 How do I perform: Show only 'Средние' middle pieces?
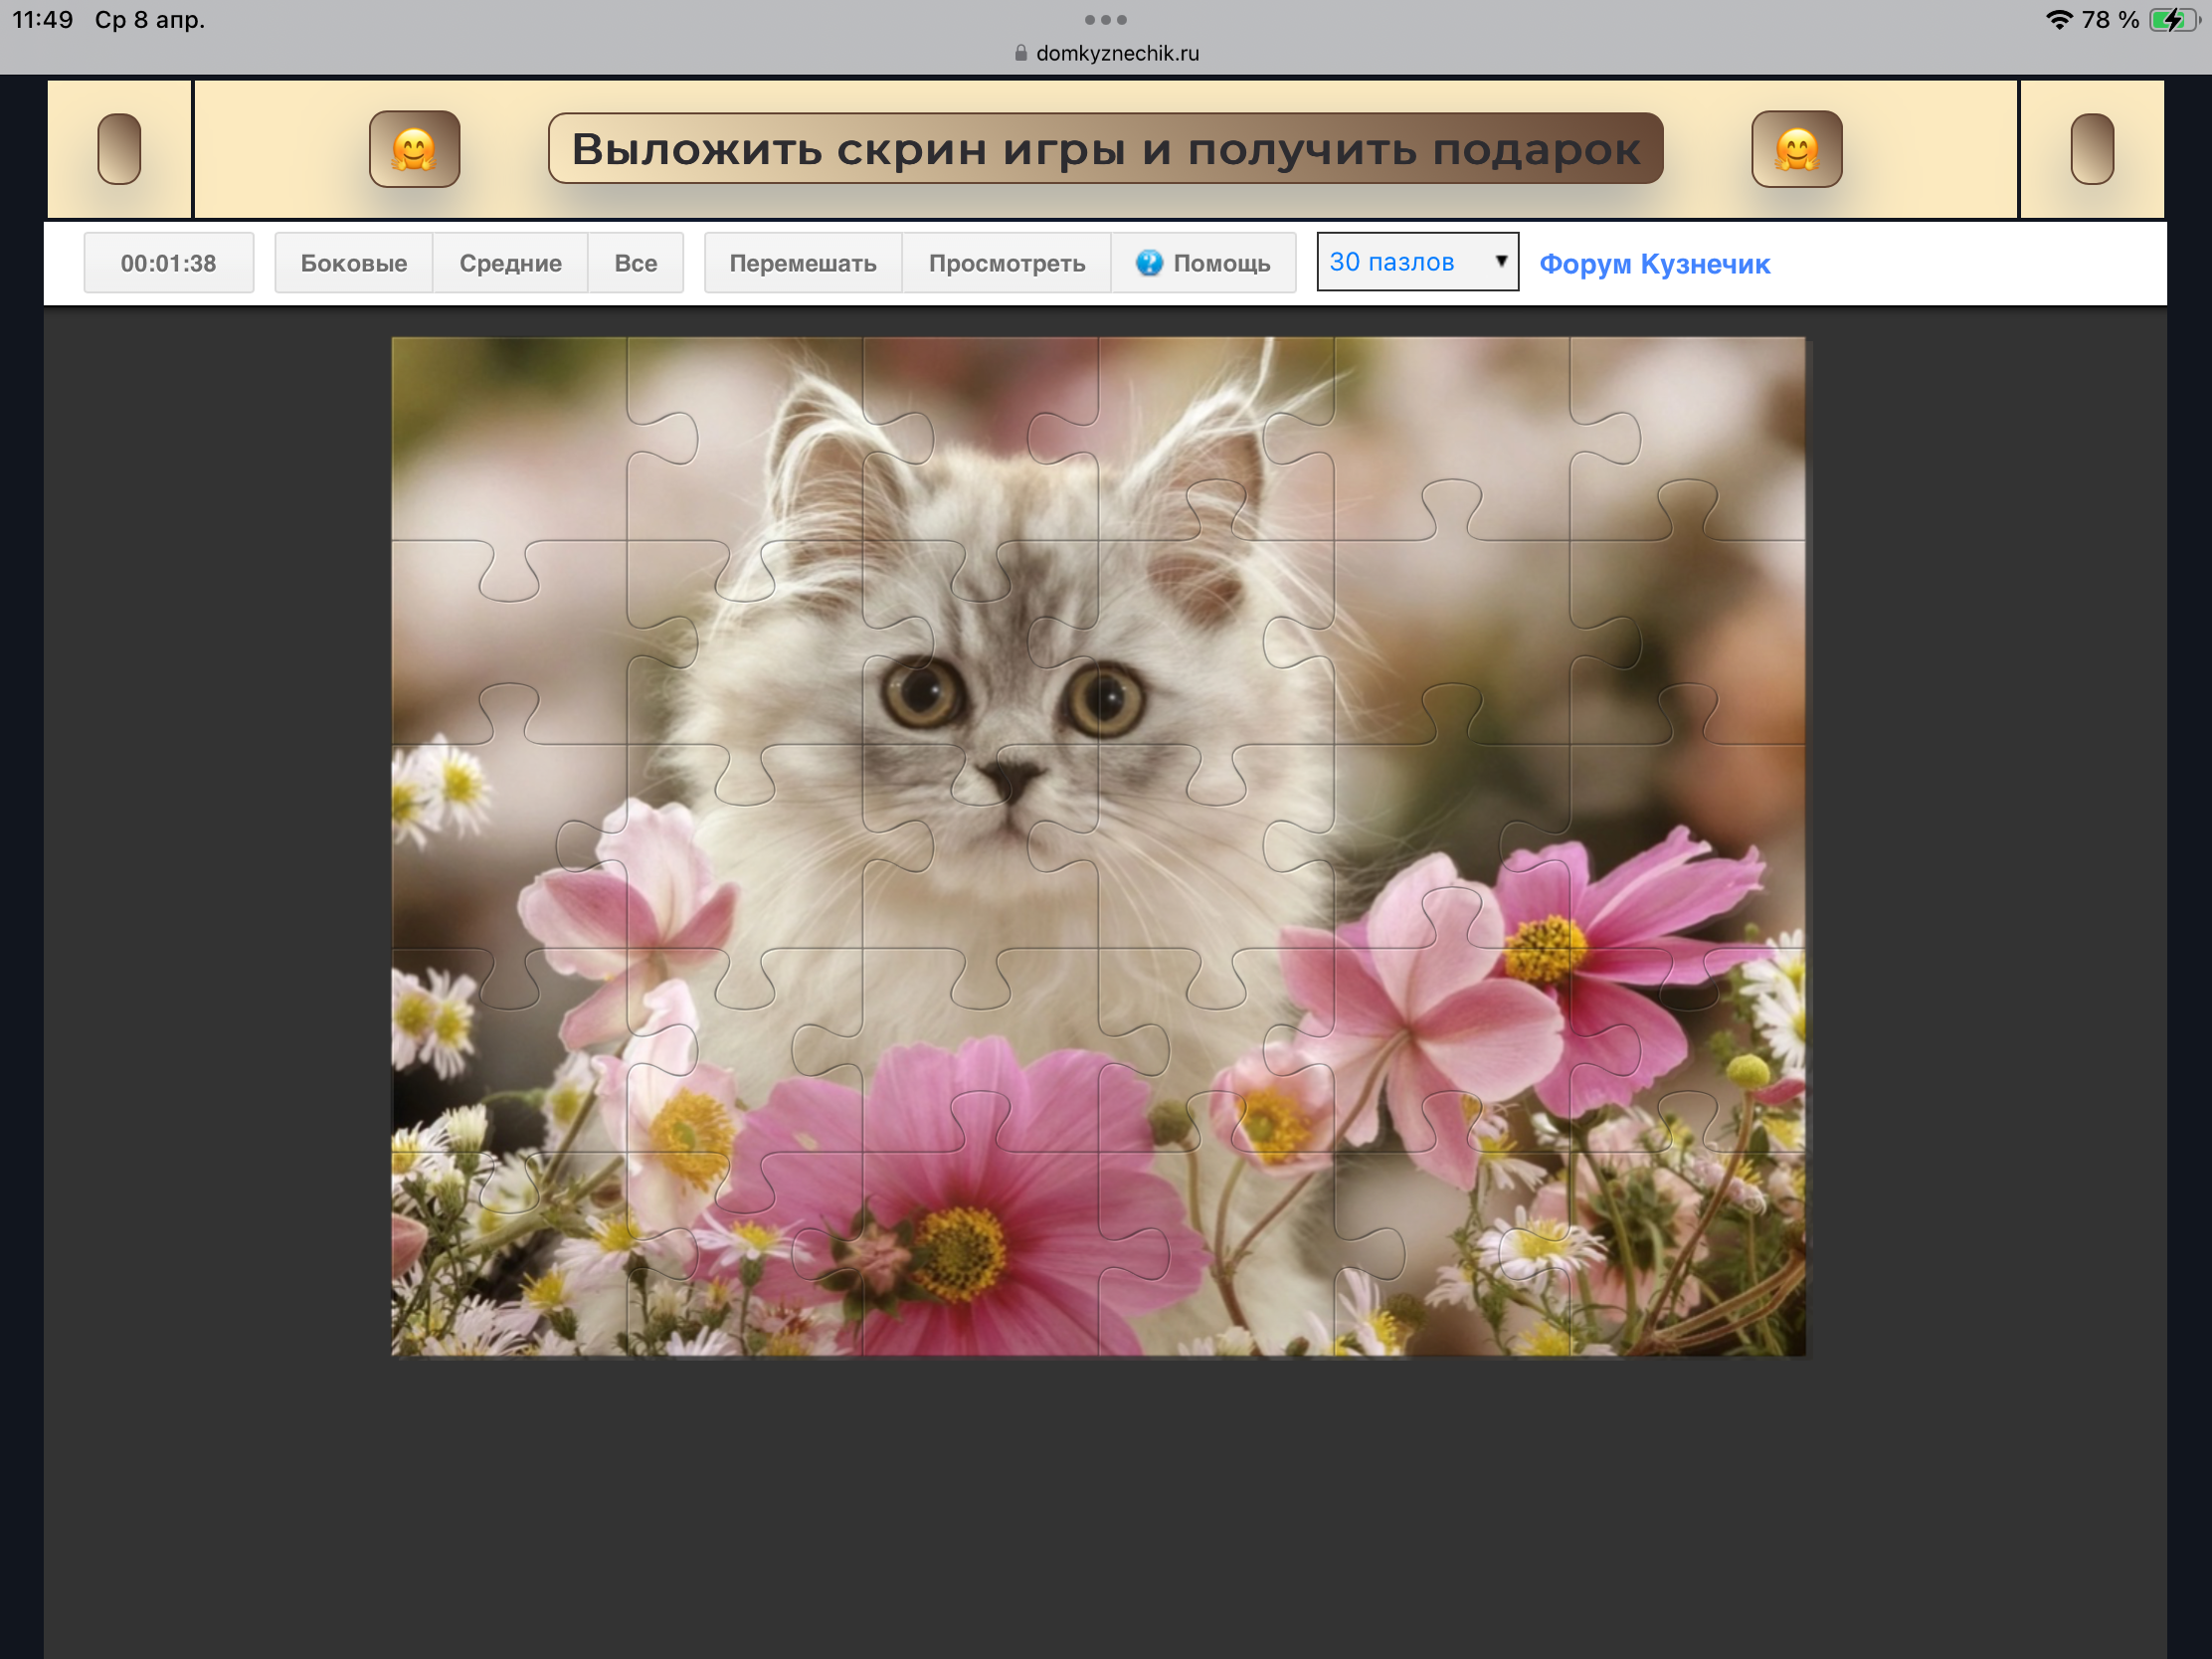point(510,263)
